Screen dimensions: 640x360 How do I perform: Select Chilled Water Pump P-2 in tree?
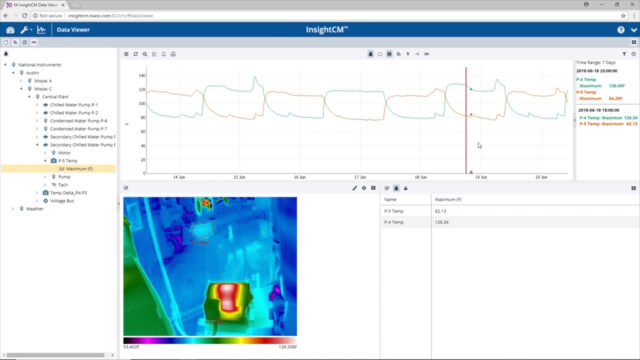(x=74, y=113)
